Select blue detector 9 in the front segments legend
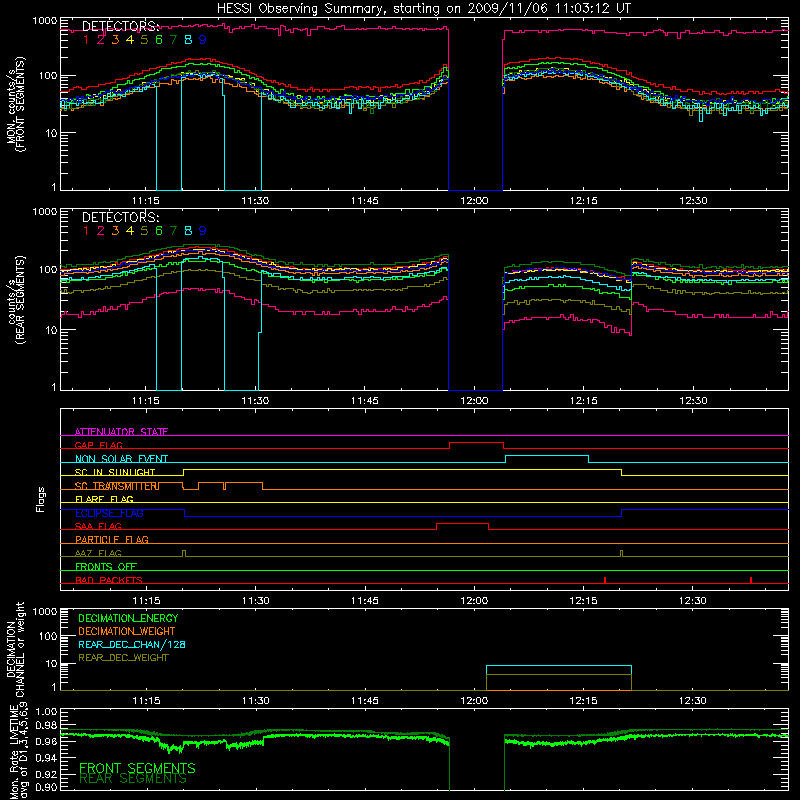The height and width of the screenshot is (800, 800). 203,40
